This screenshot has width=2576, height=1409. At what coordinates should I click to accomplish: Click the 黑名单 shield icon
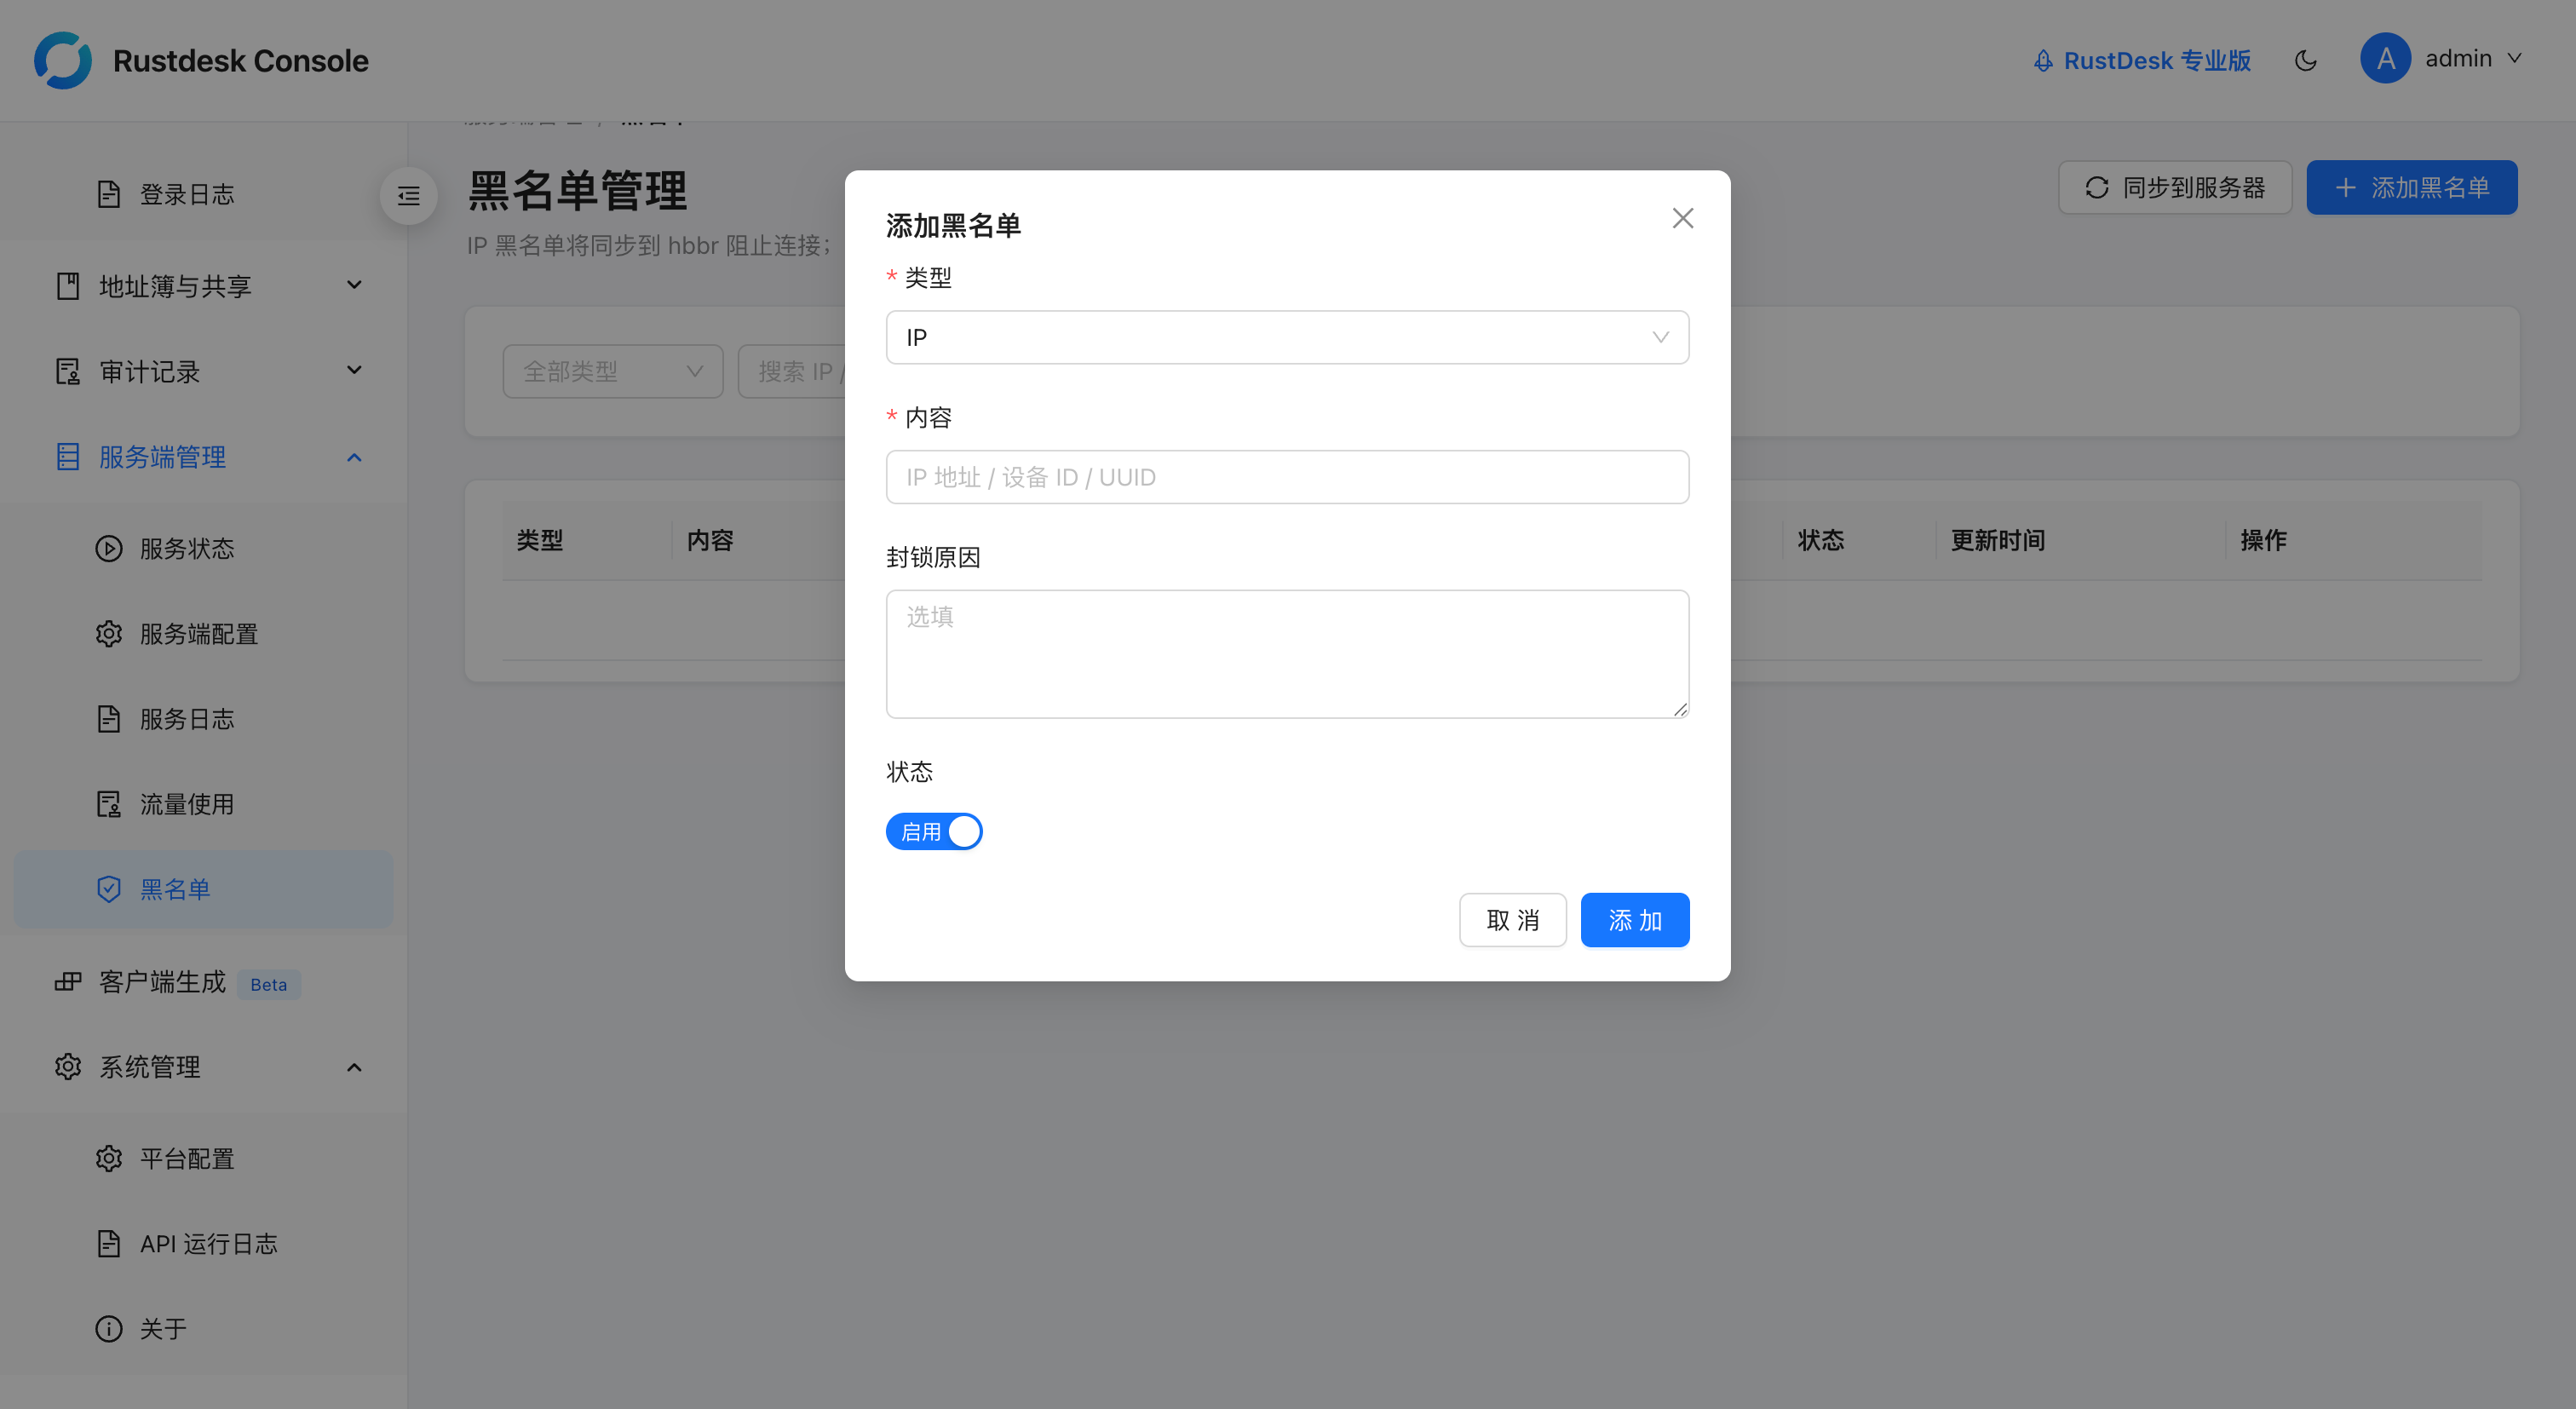click(109, 889)
